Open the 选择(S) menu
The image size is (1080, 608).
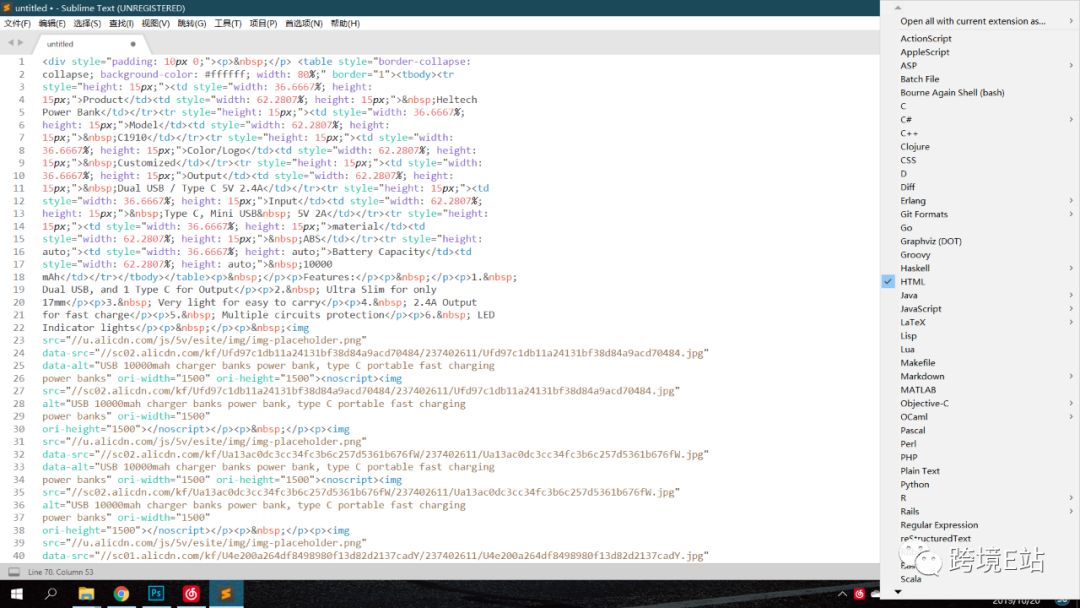point(87,23)
